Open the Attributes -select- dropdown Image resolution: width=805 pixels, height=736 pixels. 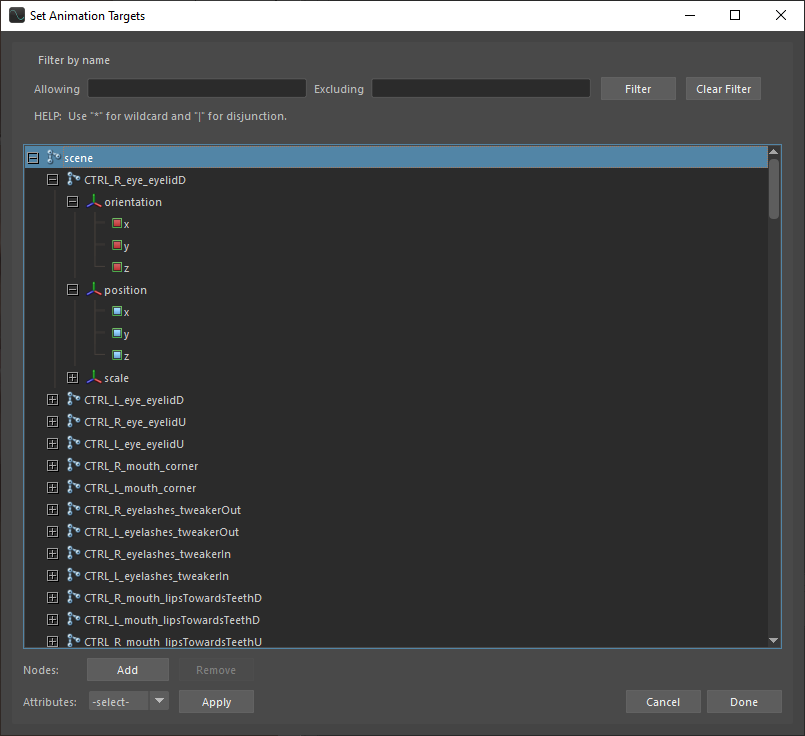click(x=129, y=702)
